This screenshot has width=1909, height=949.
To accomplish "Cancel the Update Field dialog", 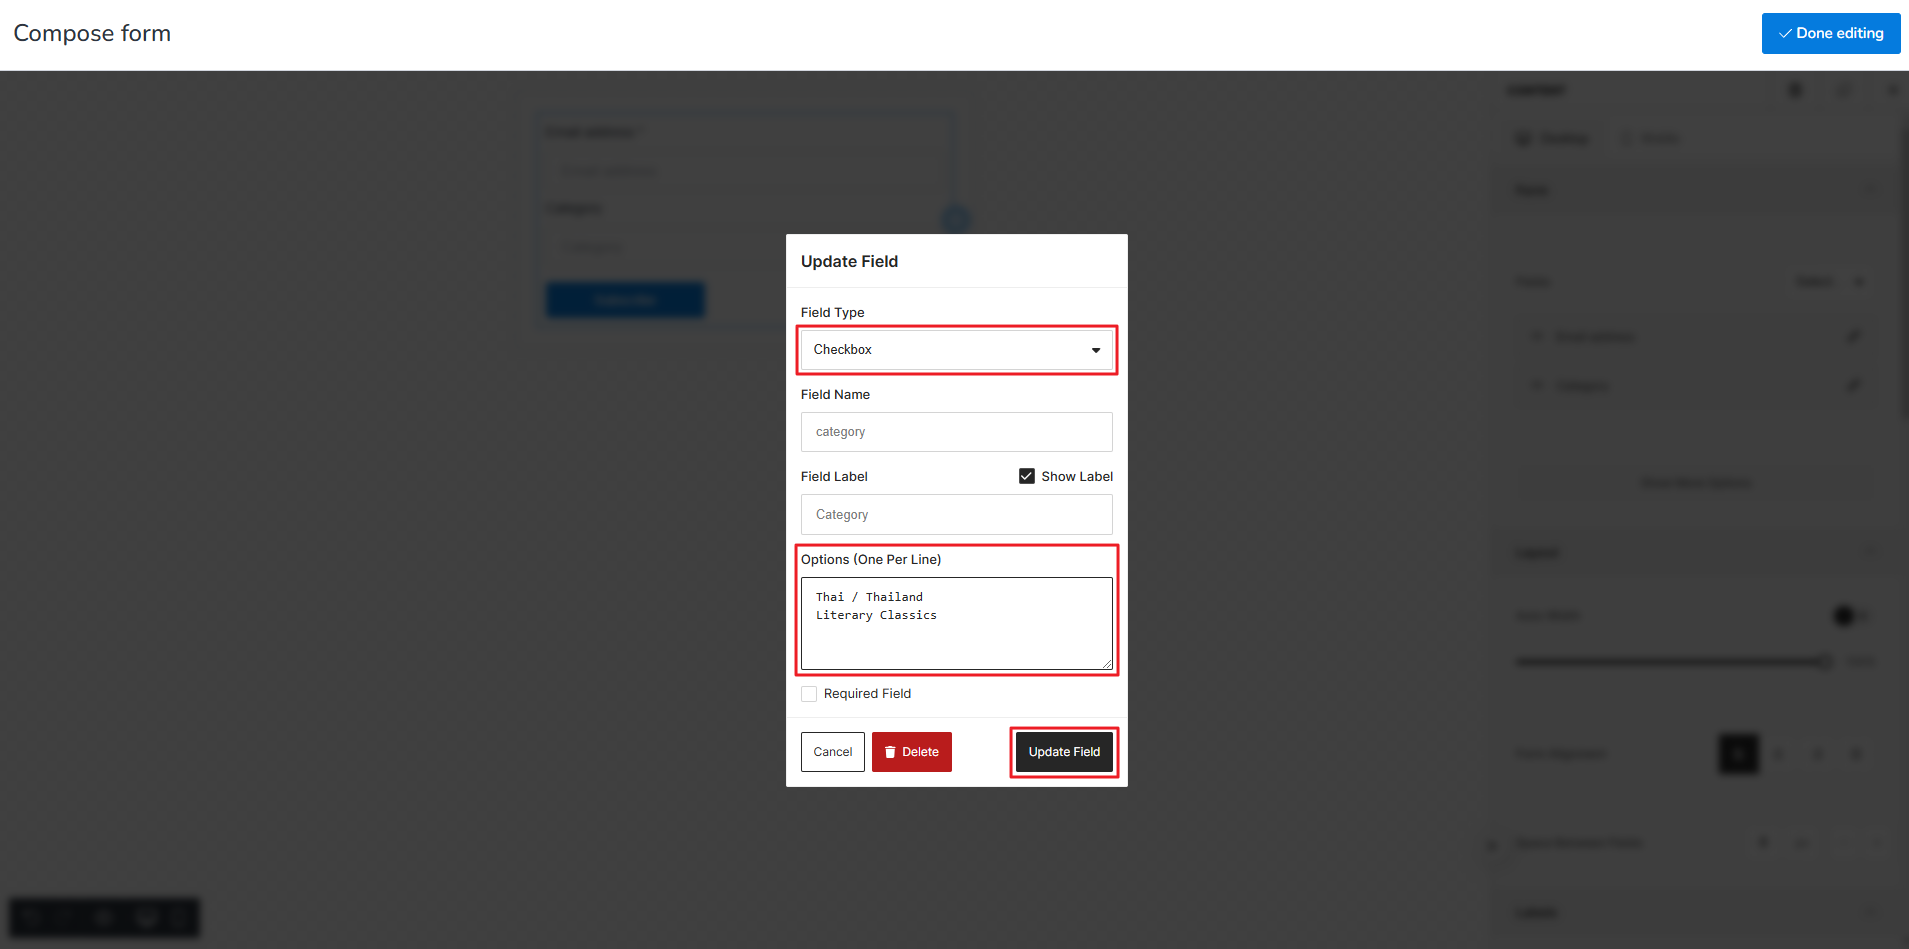I will pos(832,751).
